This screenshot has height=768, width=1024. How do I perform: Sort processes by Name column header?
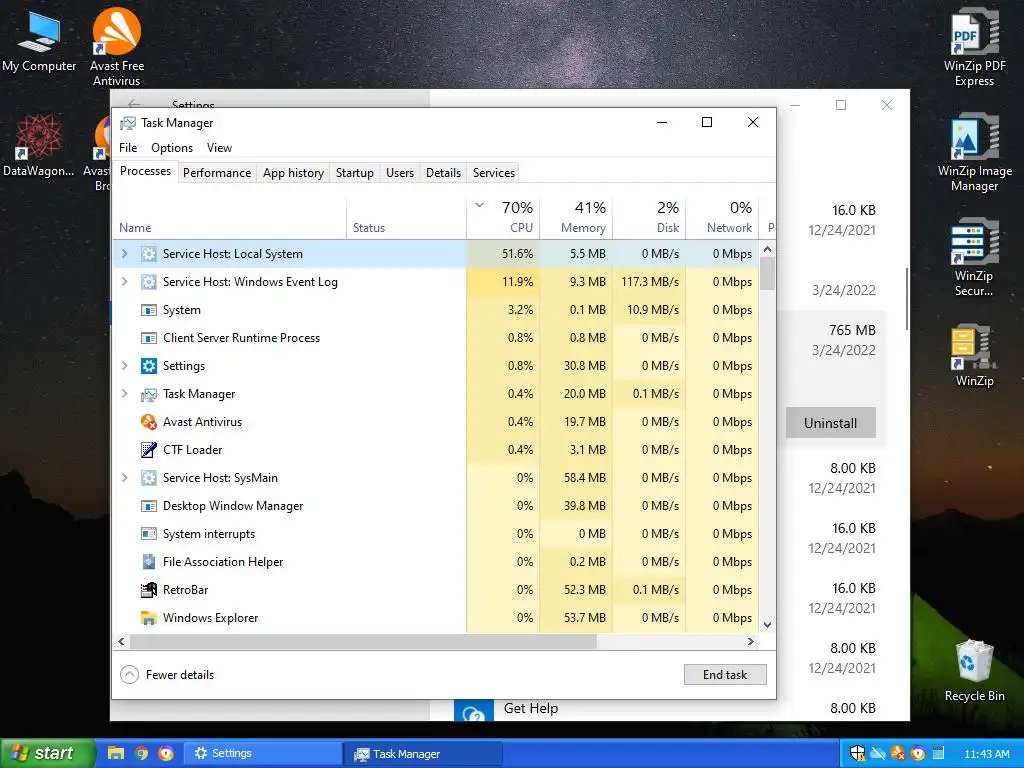229,217
